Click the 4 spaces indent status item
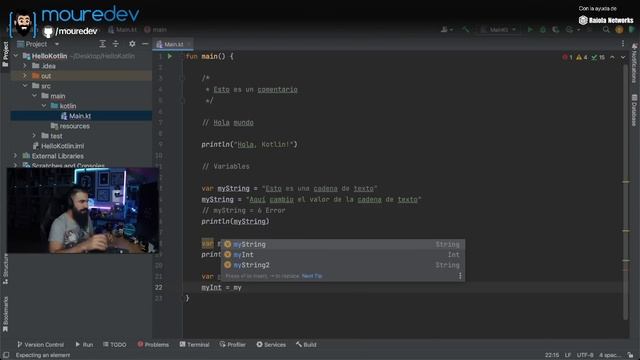This screenshot has height=360, width=640. pyautogui.click(x=610, y=355)
